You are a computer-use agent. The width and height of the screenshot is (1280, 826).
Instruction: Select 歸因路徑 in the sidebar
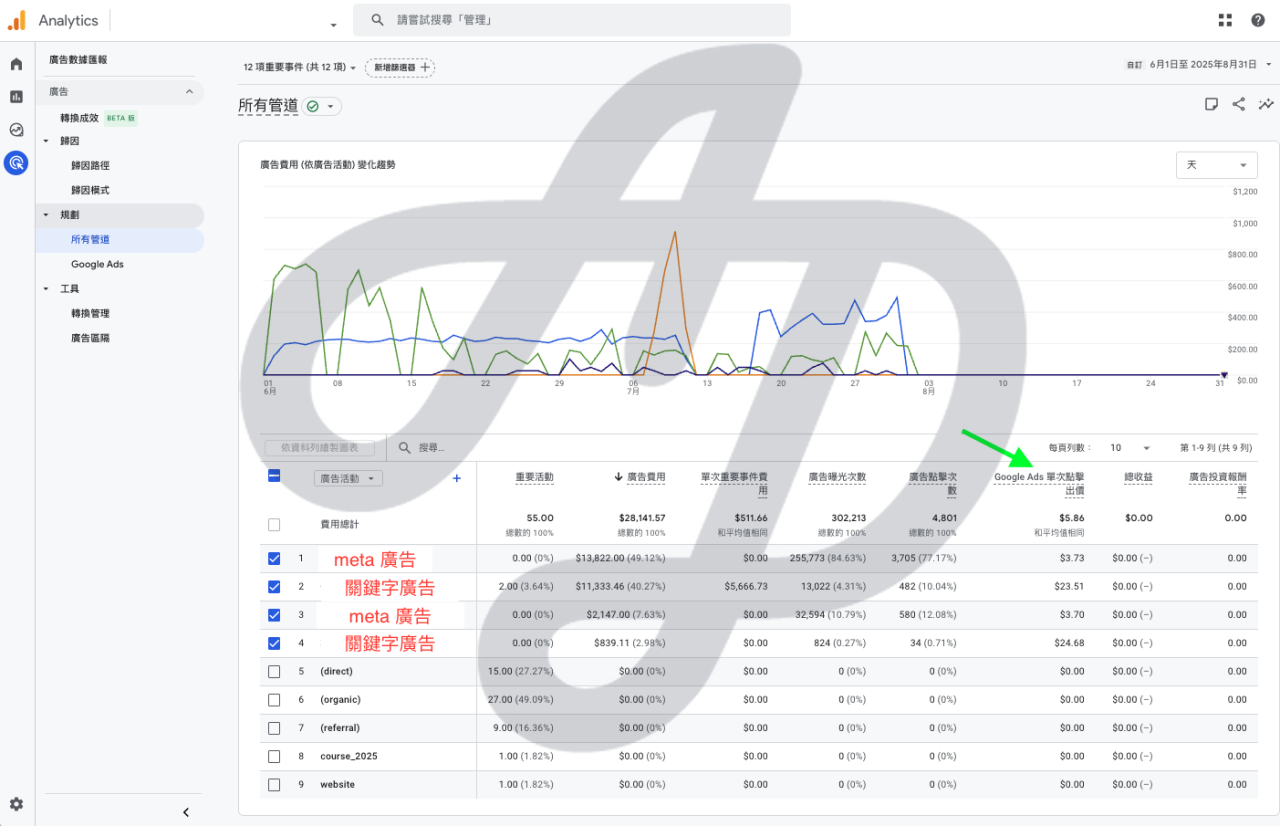(90, 166)
